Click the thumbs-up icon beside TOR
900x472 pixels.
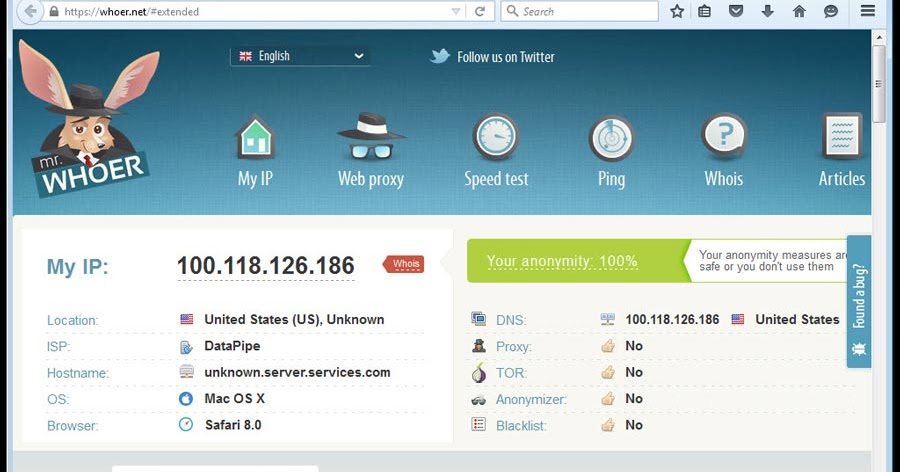tap(608, 372)
